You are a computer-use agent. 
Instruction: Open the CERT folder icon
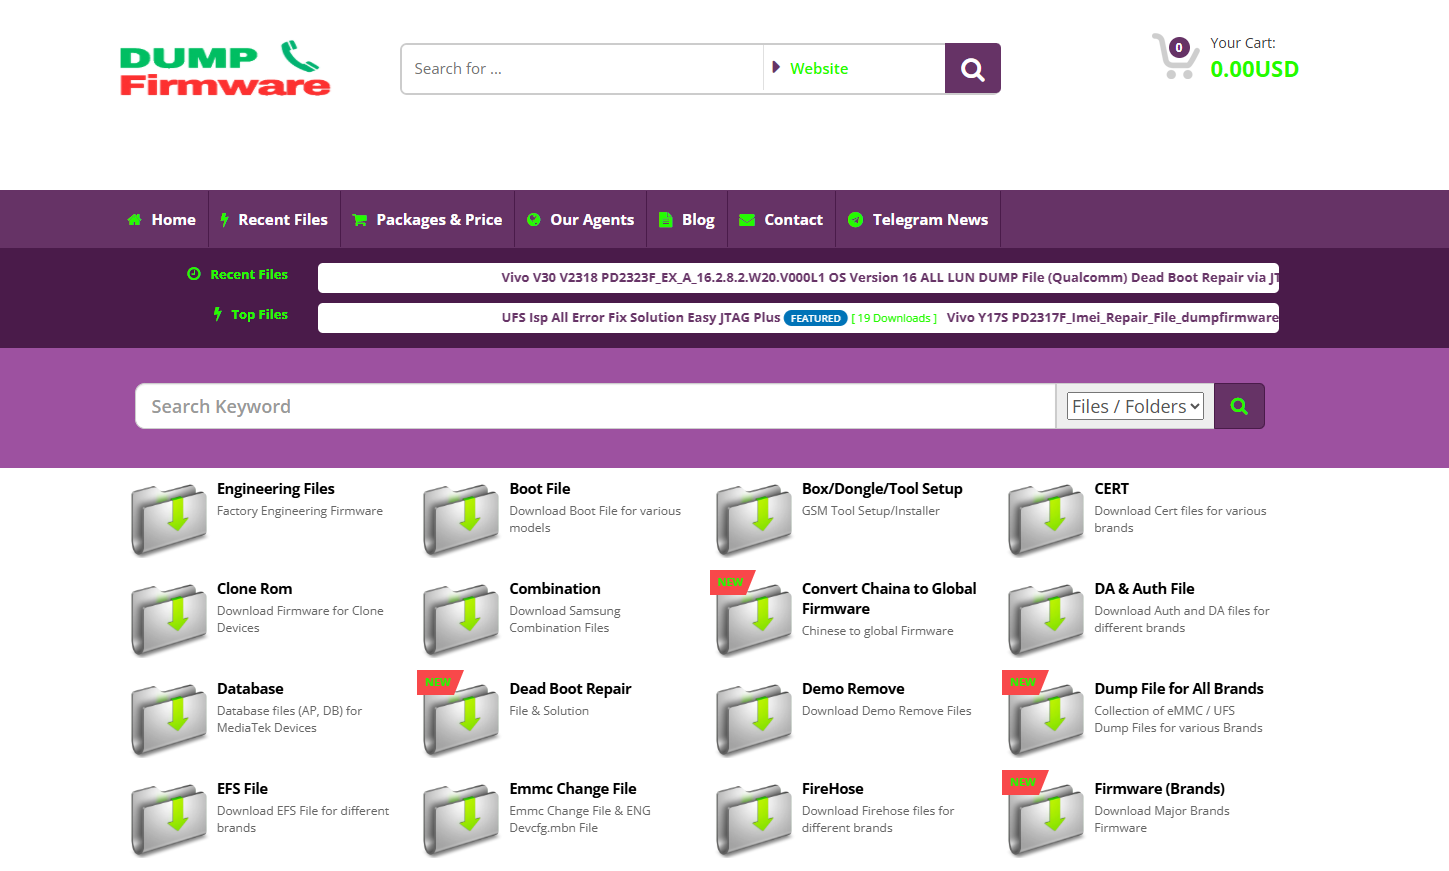[1046, 519]
